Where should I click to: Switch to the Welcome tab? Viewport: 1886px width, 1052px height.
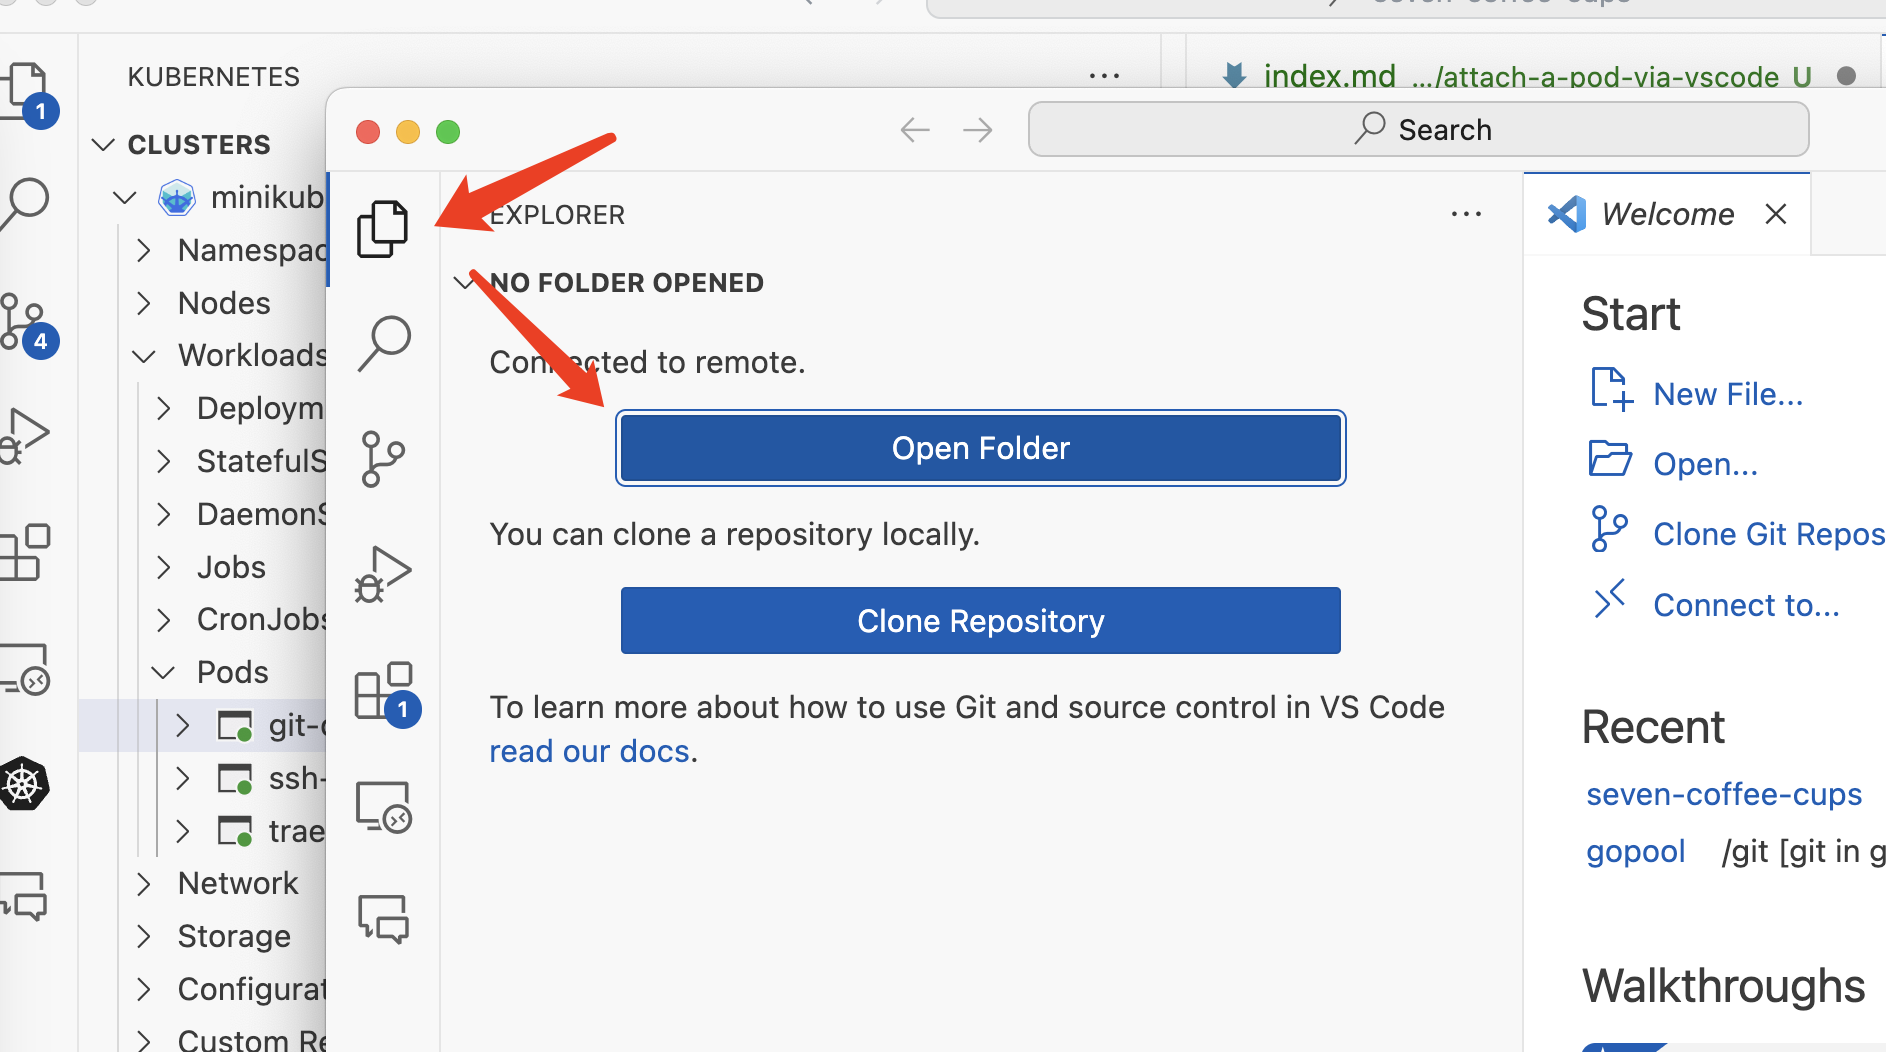click(1667, 214)
